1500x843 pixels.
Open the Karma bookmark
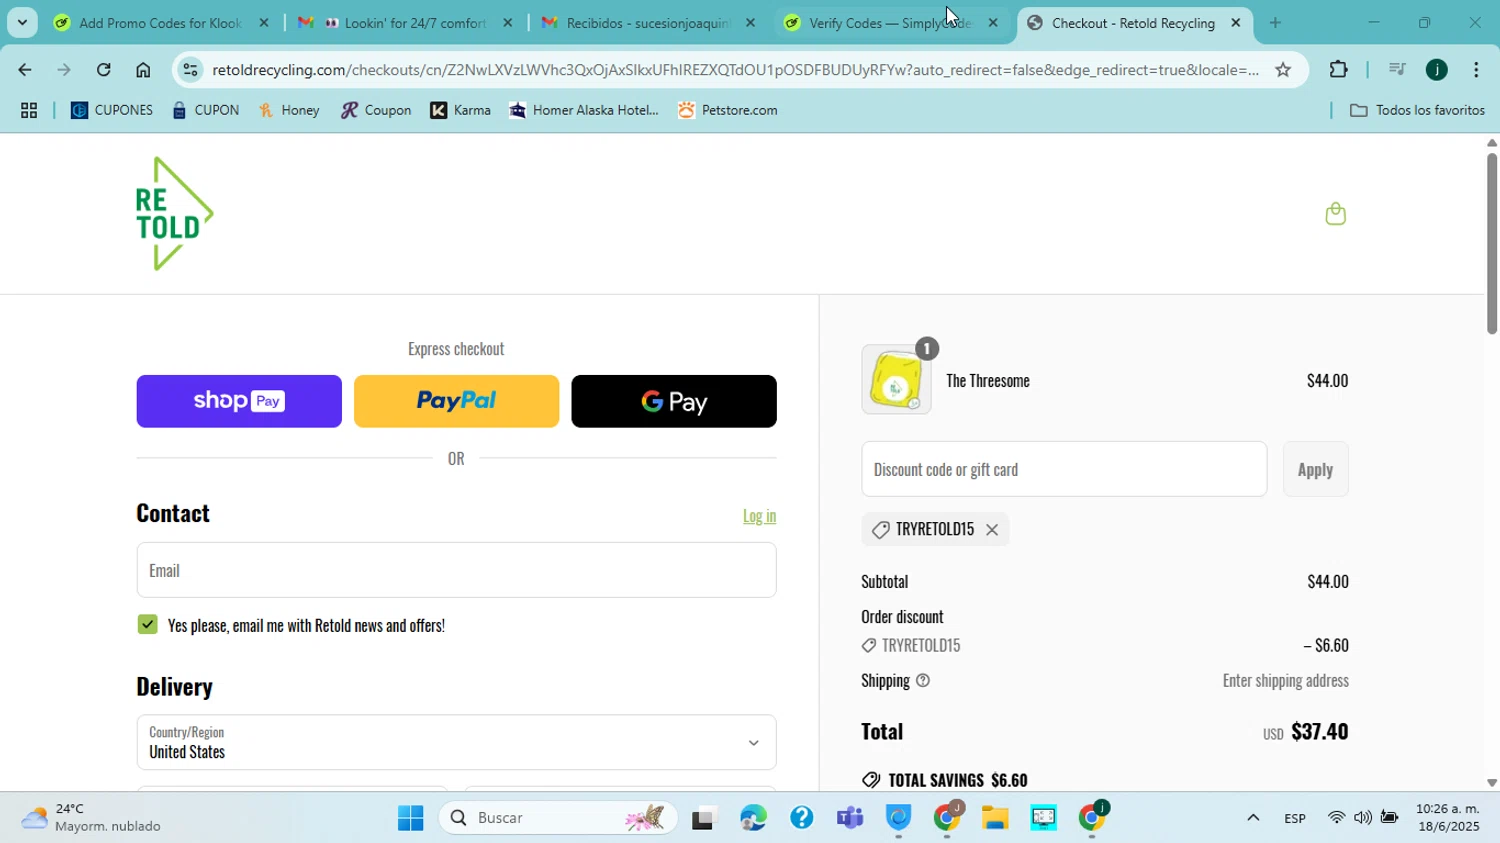click(x=461, y=111)
